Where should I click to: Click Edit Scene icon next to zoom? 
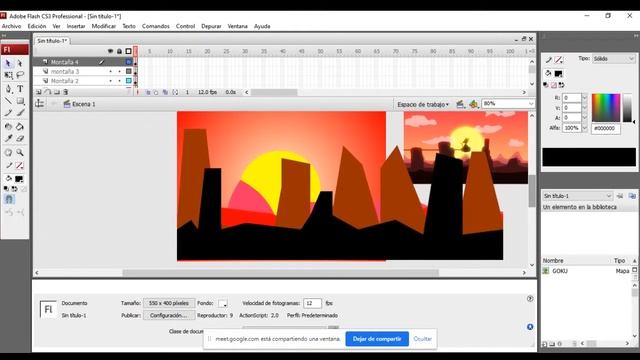point(460,104)
